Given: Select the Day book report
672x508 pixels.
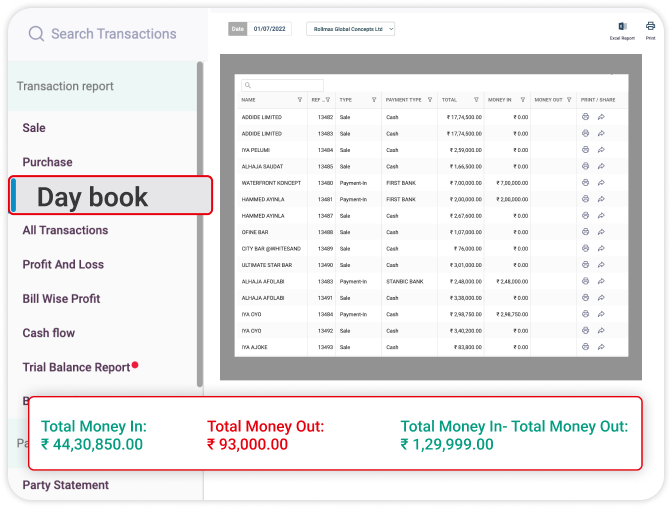Looking at the screenshot, I should (111, 195).
